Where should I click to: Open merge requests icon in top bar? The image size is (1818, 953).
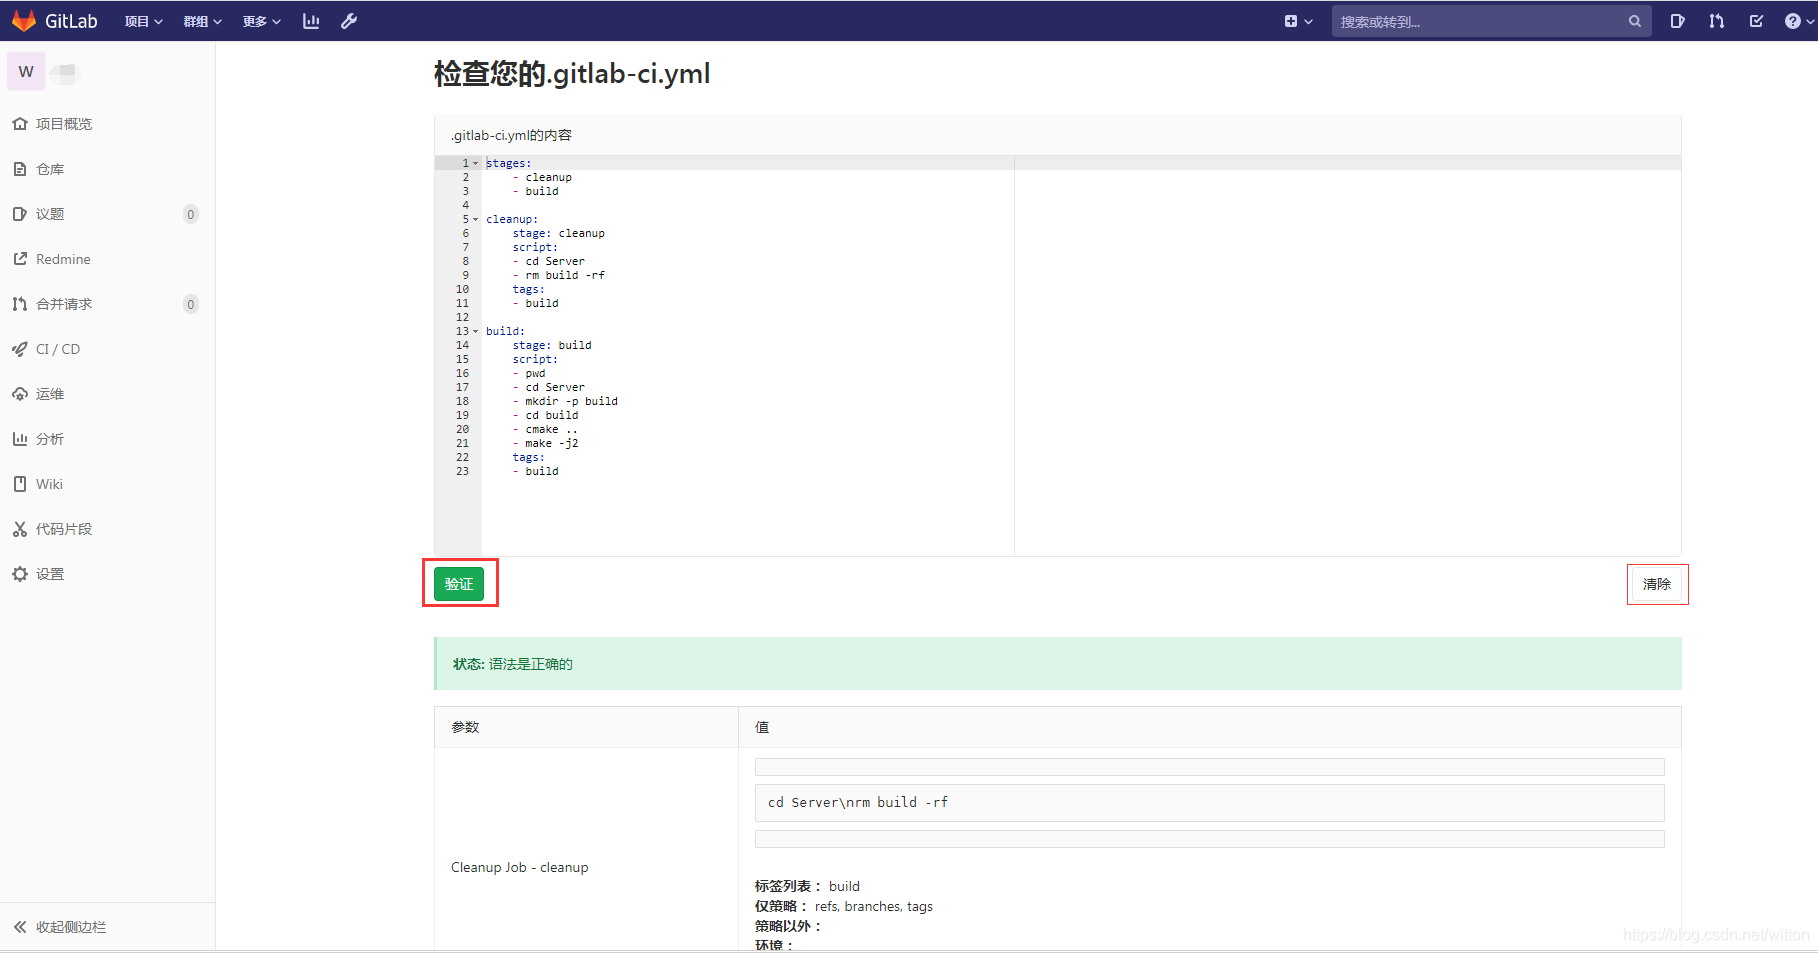pyautogui.click(x=1717, y=21)
